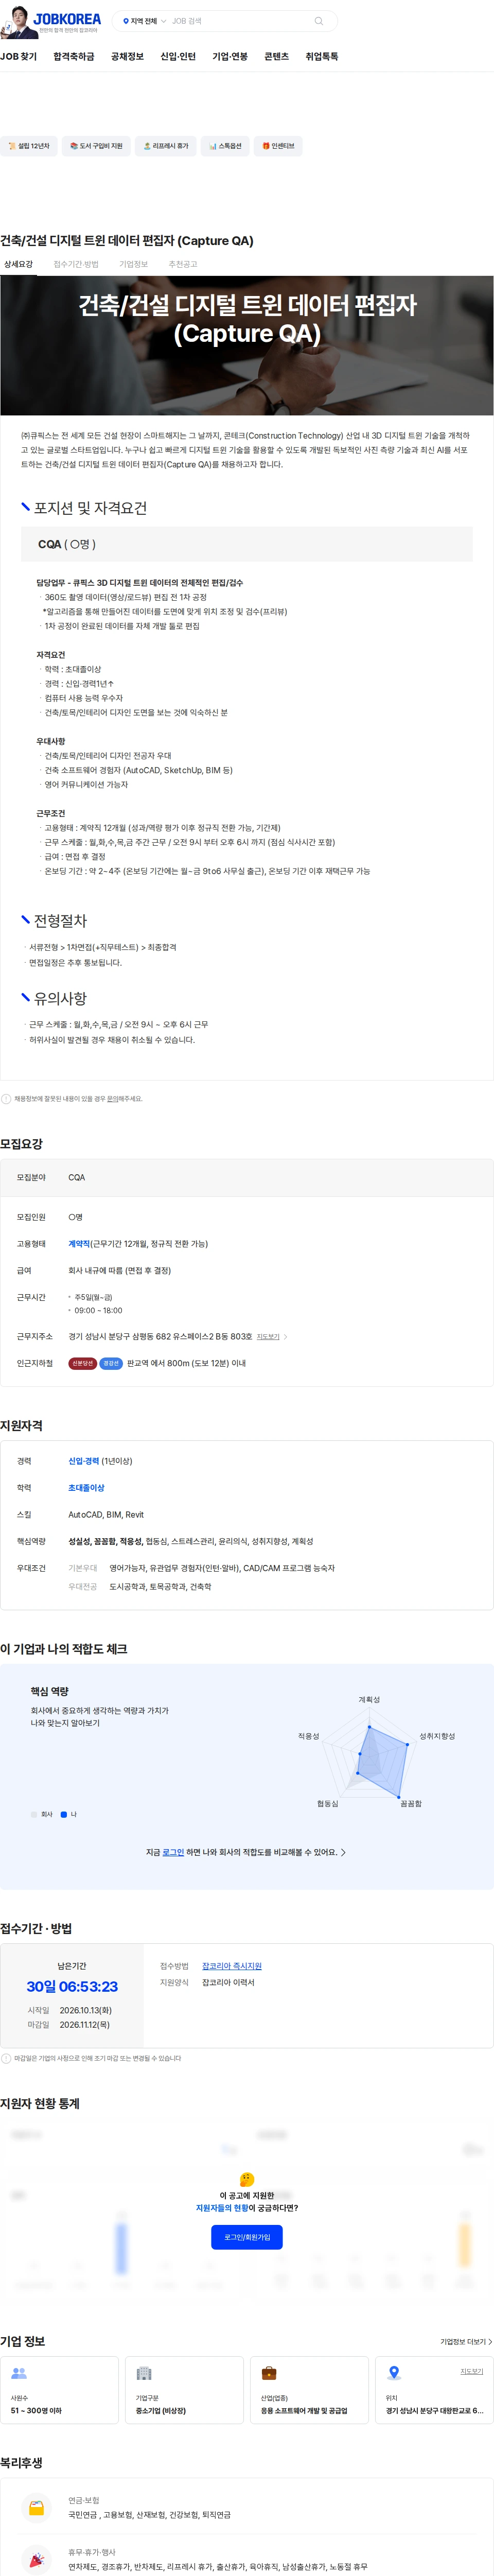Click the 초대졸이상 education link
The width and height of the screenshot is (494, 2576).
click(86, 1487)
